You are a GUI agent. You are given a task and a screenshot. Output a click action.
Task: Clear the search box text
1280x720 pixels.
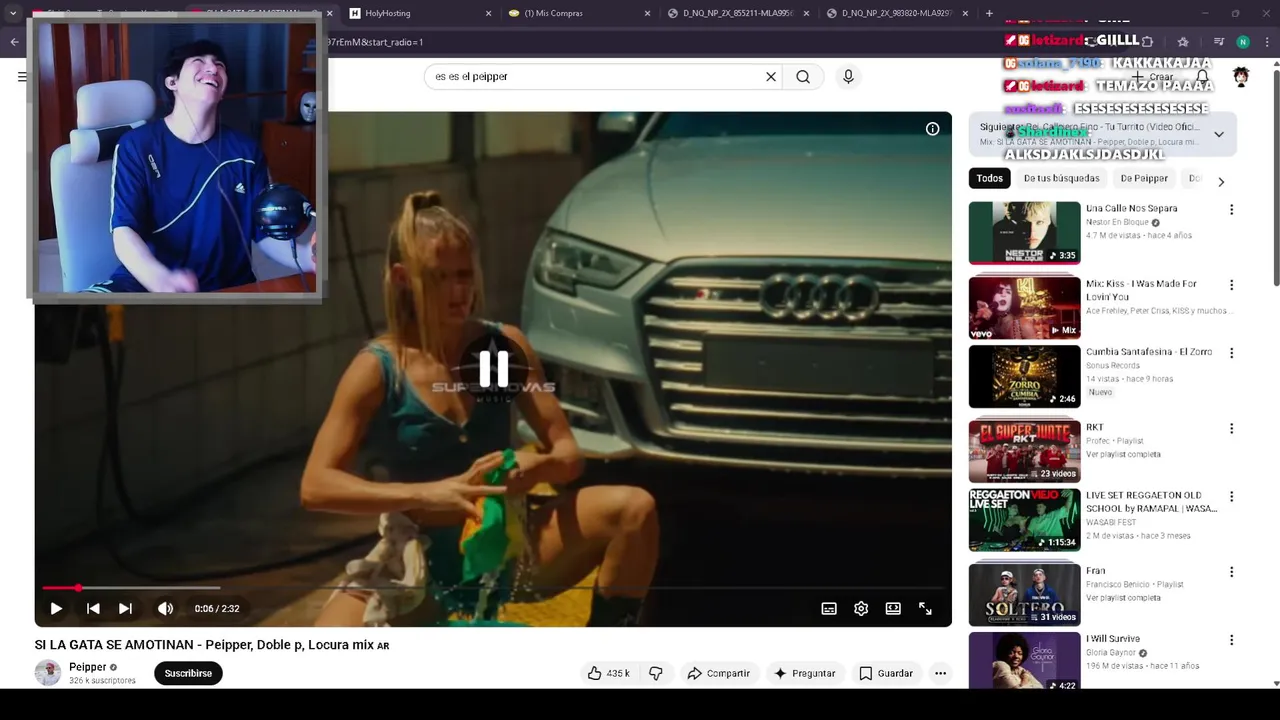[771, 76]
